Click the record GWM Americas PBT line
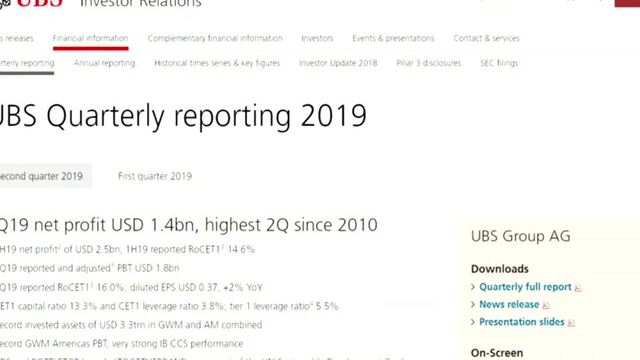Image resolution: width=640 pixels, height=360 pixels. (x=122, y=344)
